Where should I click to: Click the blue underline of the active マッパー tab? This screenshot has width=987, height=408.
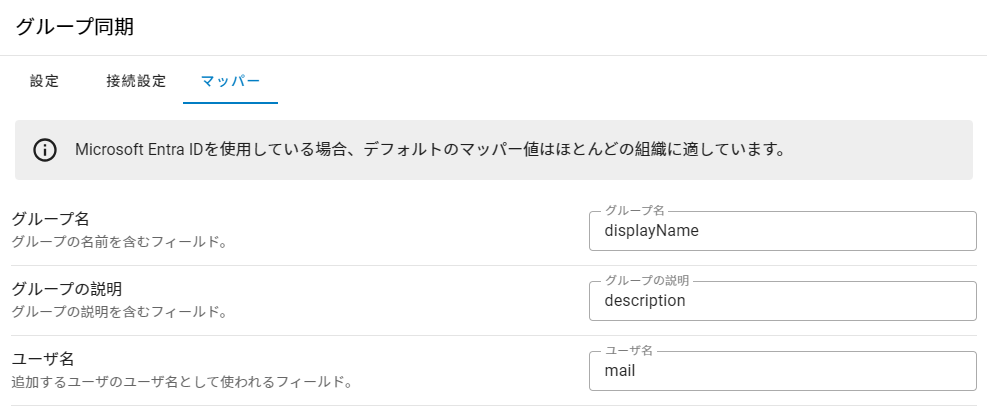click(230, 103)
